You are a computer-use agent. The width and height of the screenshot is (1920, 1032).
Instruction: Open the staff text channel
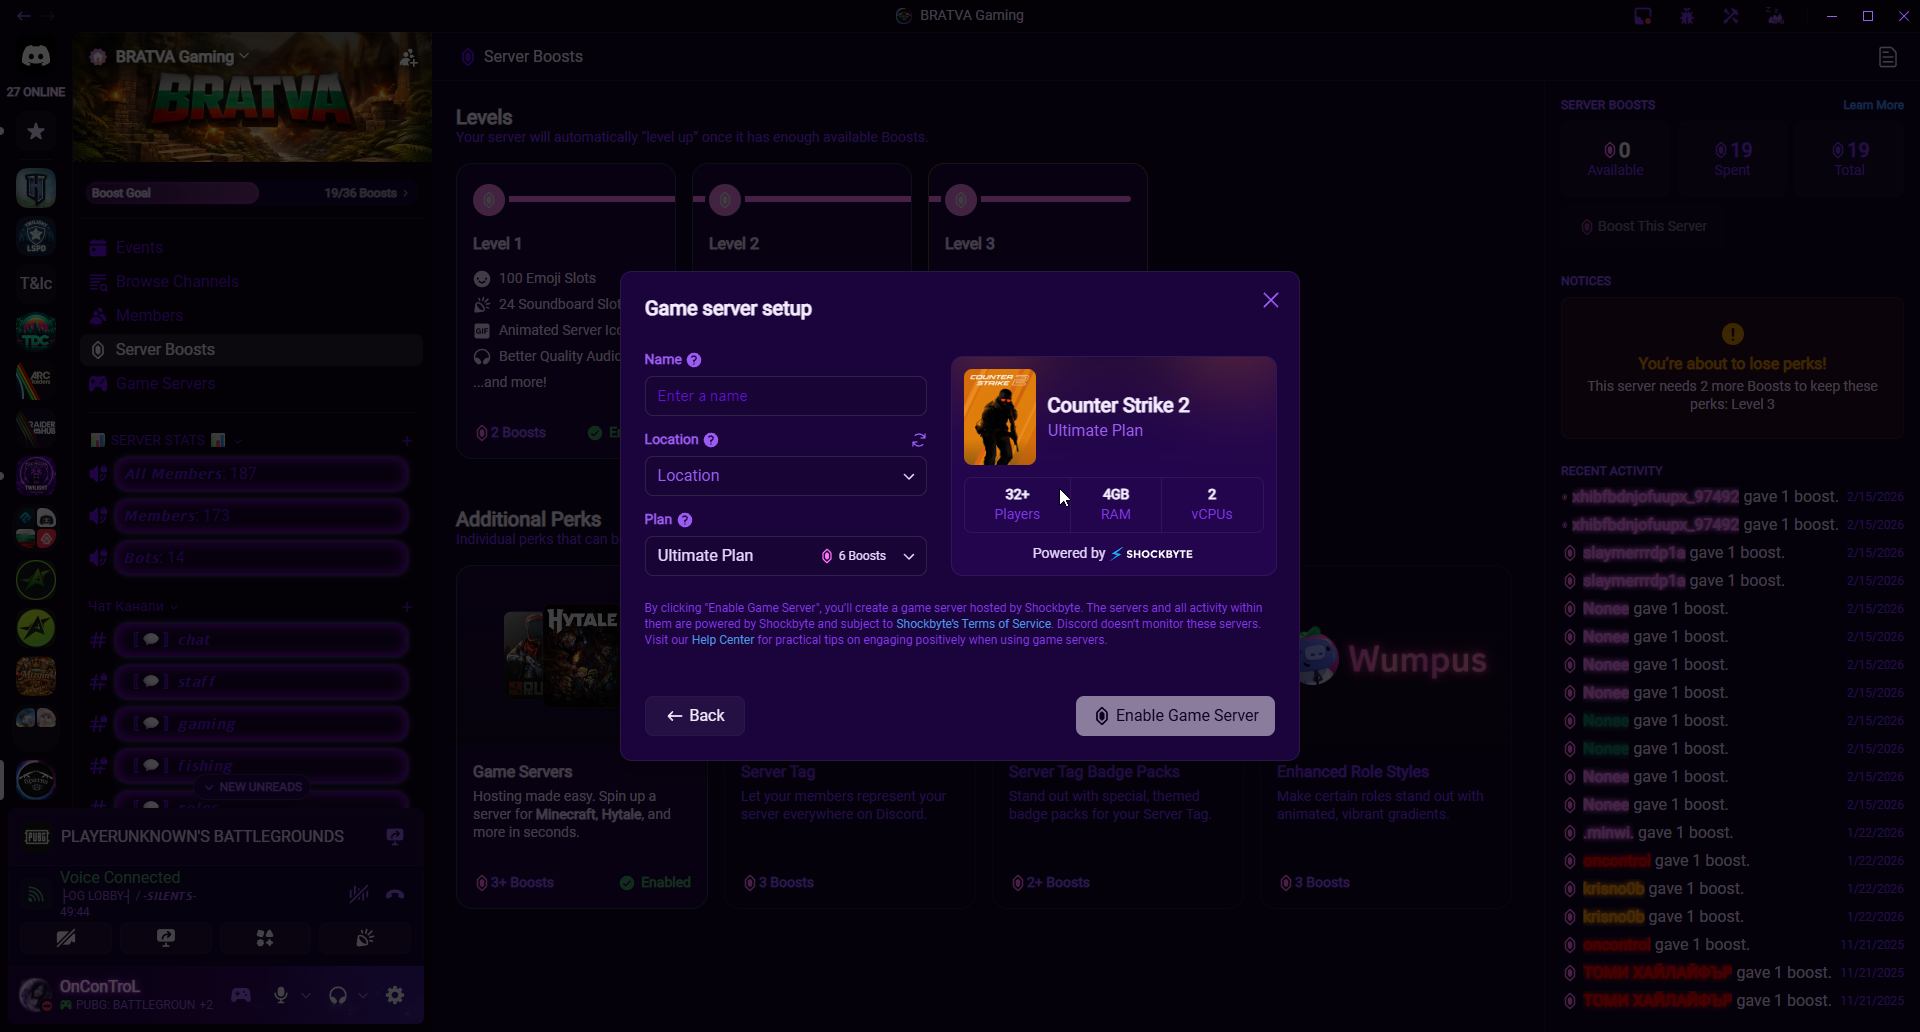[x=261, y=682]
